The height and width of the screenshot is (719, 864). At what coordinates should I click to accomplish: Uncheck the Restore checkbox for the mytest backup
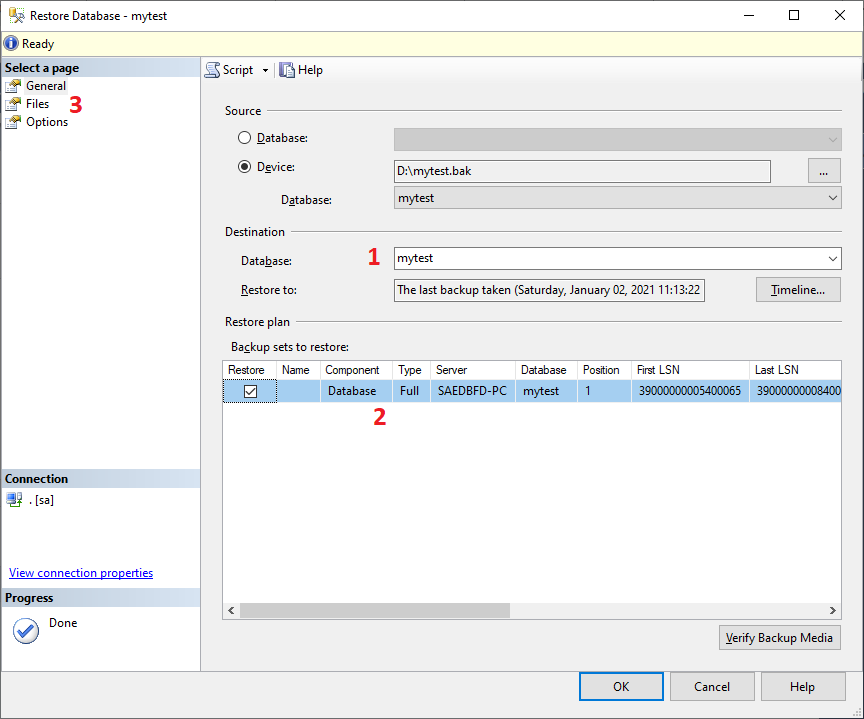[250, 391]
